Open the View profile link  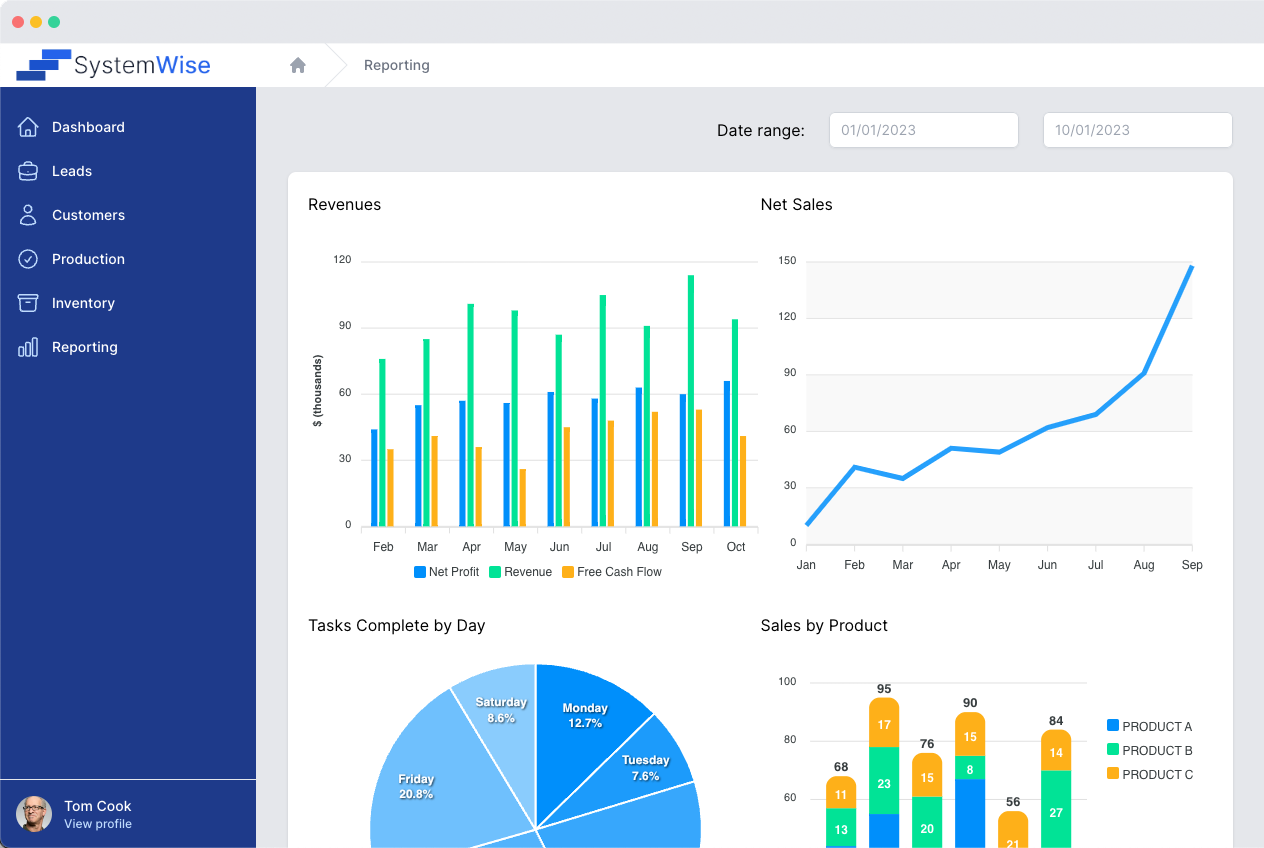tap(98, 824)
